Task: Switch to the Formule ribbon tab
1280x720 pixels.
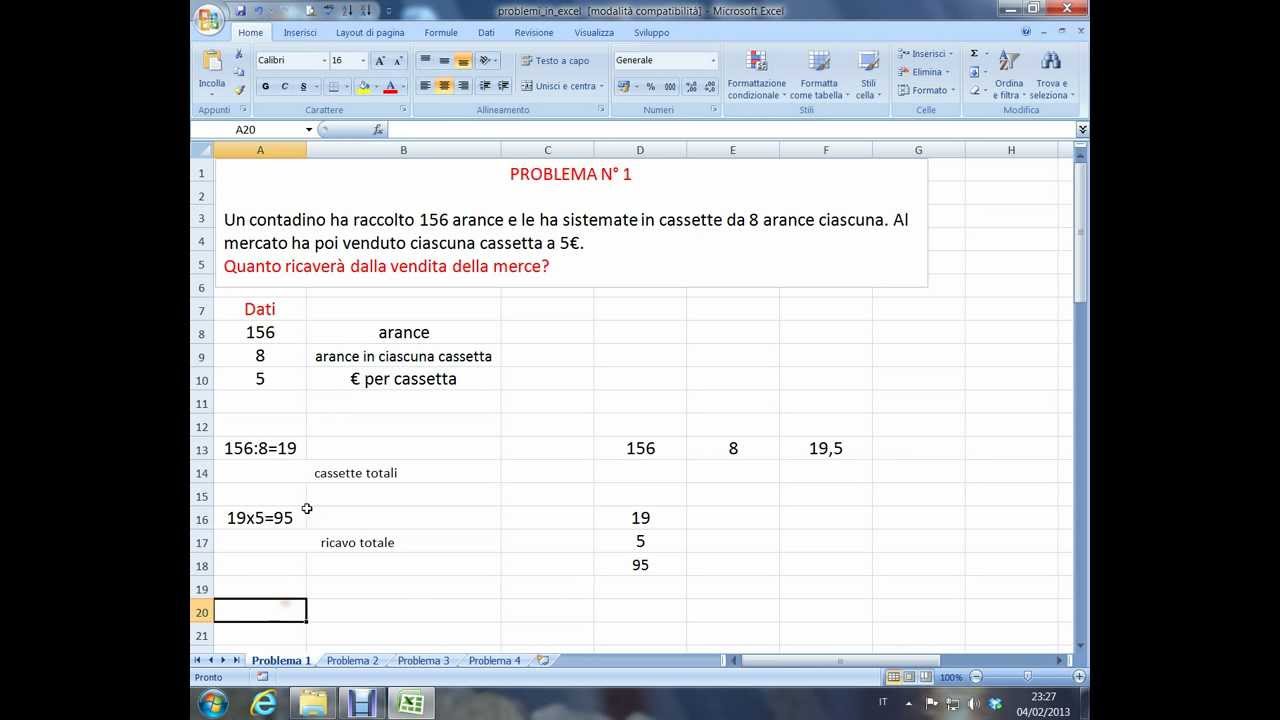Action: (x=441, y=32)
